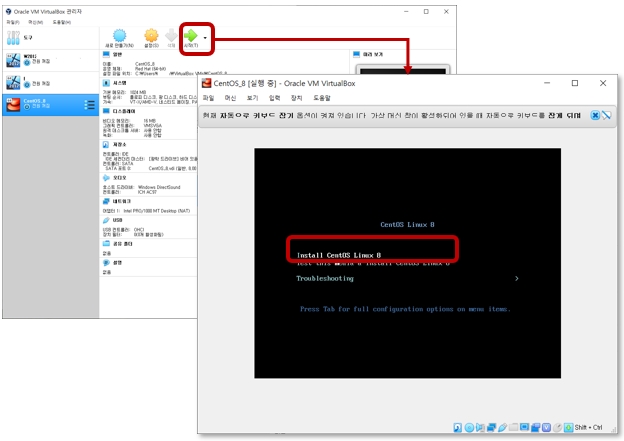
Task: Click the CentOS_8 icon in VM window title bar
Action: tap(207, 83)
